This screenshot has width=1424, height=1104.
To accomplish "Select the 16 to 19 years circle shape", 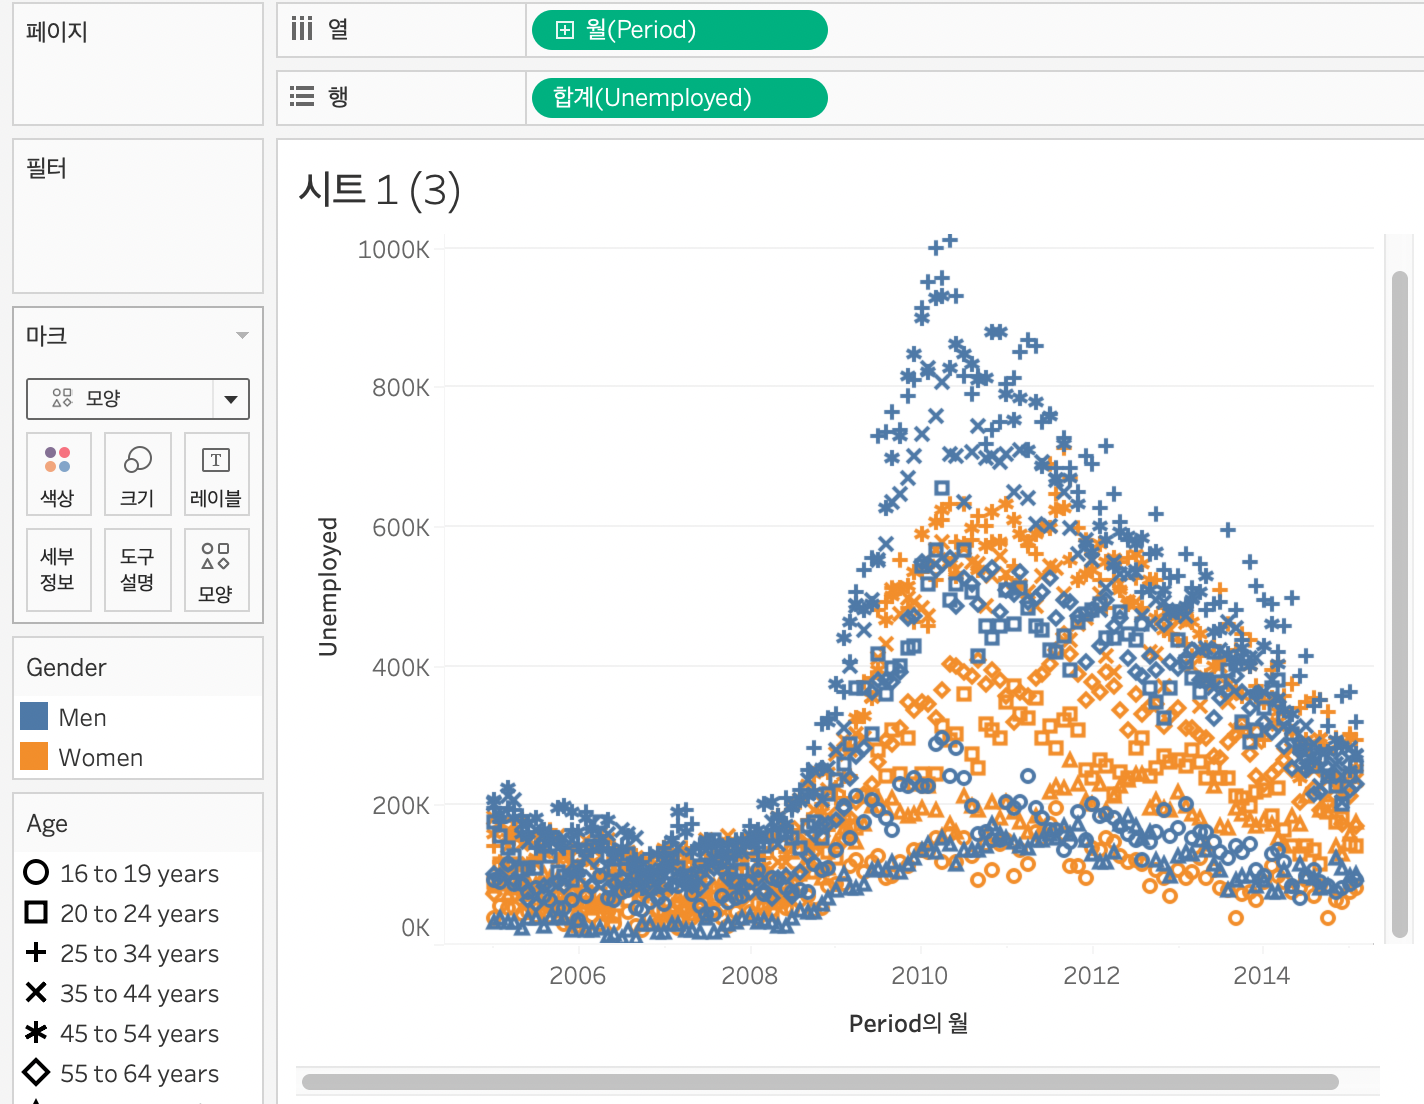I will 36,873.
